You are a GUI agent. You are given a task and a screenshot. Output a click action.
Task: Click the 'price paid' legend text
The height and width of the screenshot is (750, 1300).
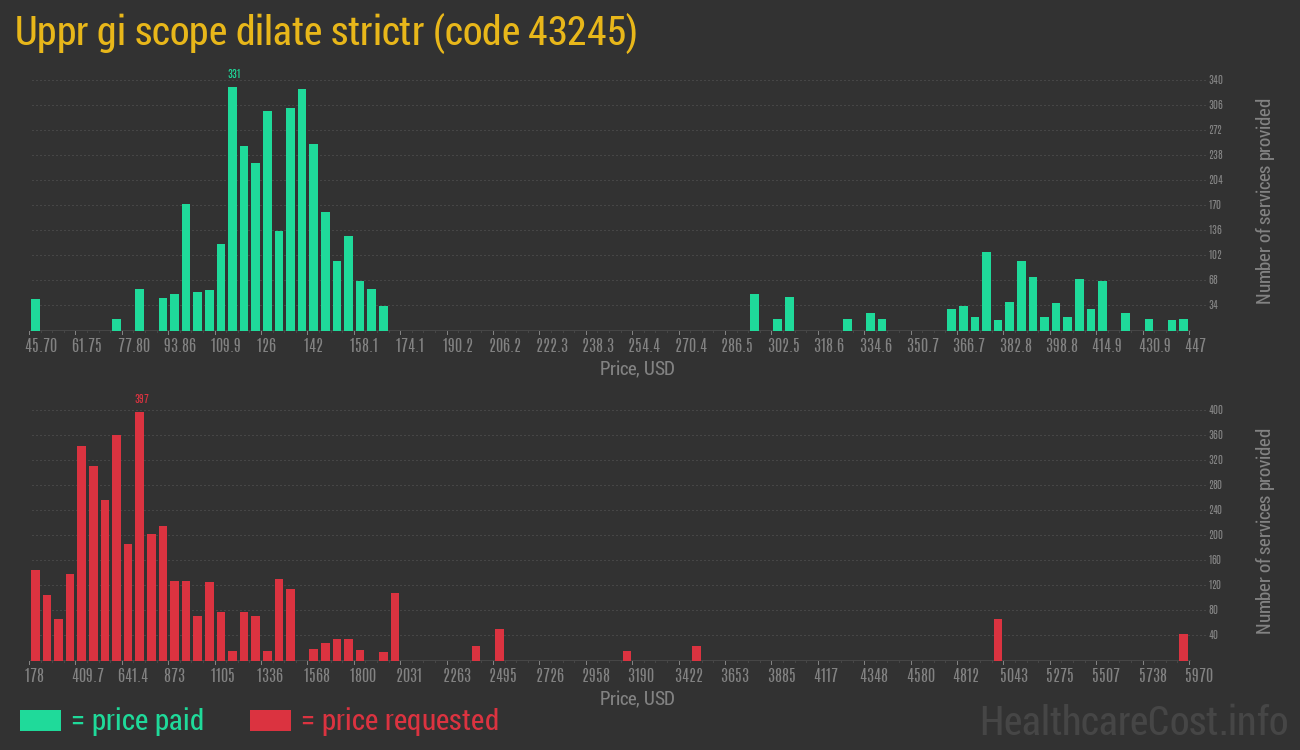[x=138, y=720]
